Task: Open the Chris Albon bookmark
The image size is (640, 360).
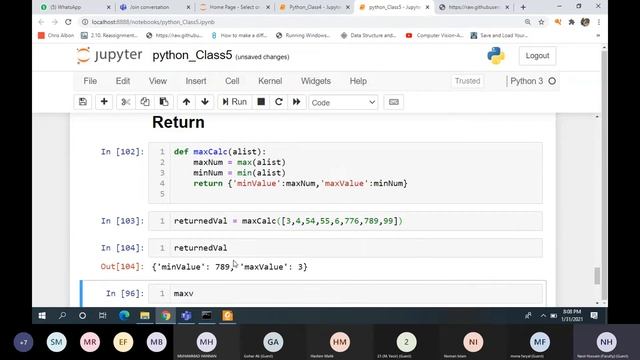Action: tap(56, 36)
